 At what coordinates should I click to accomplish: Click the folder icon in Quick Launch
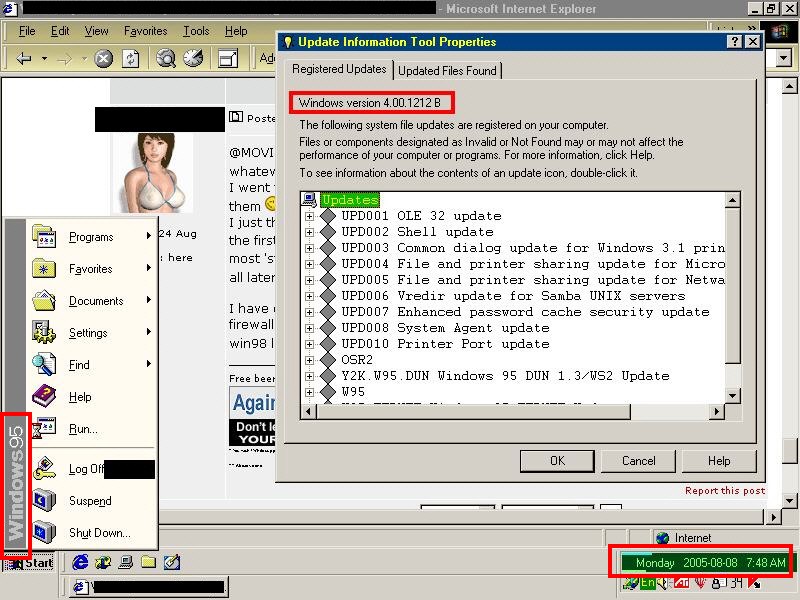(148, 562)
